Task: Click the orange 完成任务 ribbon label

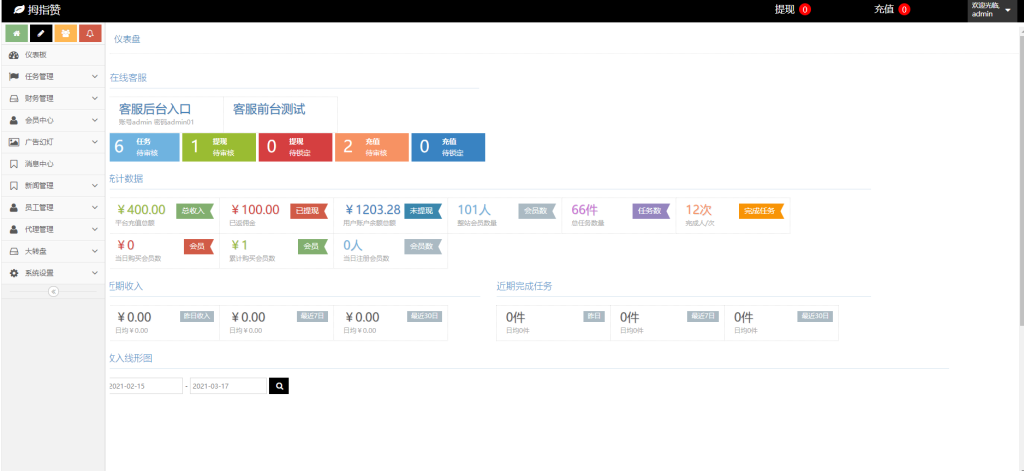Action: 761,211
